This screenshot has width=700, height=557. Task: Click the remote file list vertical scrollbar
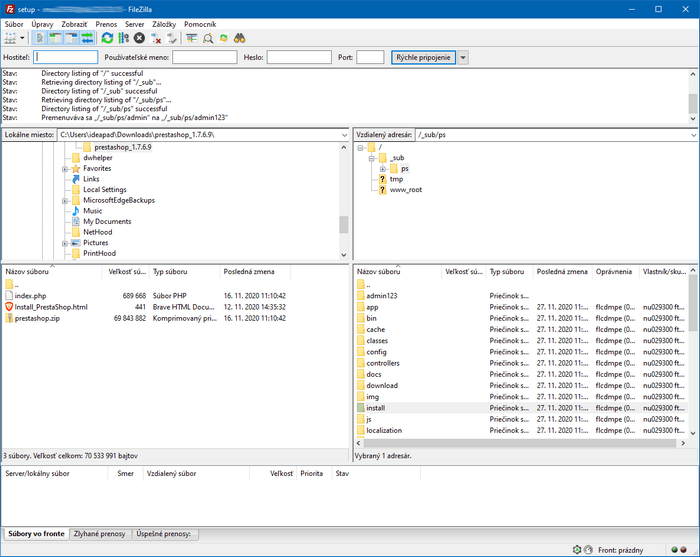click(x=693, y=360)
